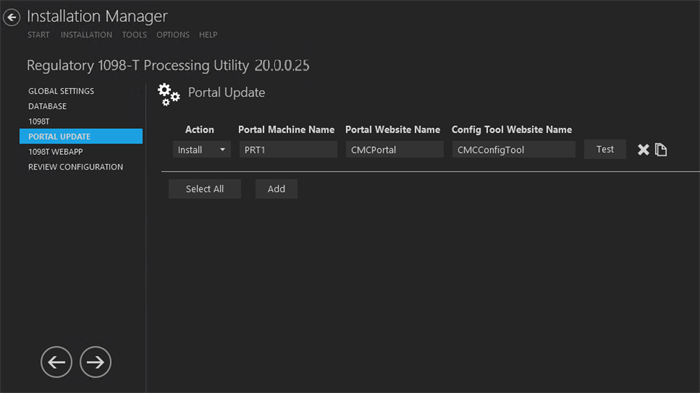Click the back arrow beside Installation Manager title
This screenshot has height=393, width=700.
(x=12, y=17)
